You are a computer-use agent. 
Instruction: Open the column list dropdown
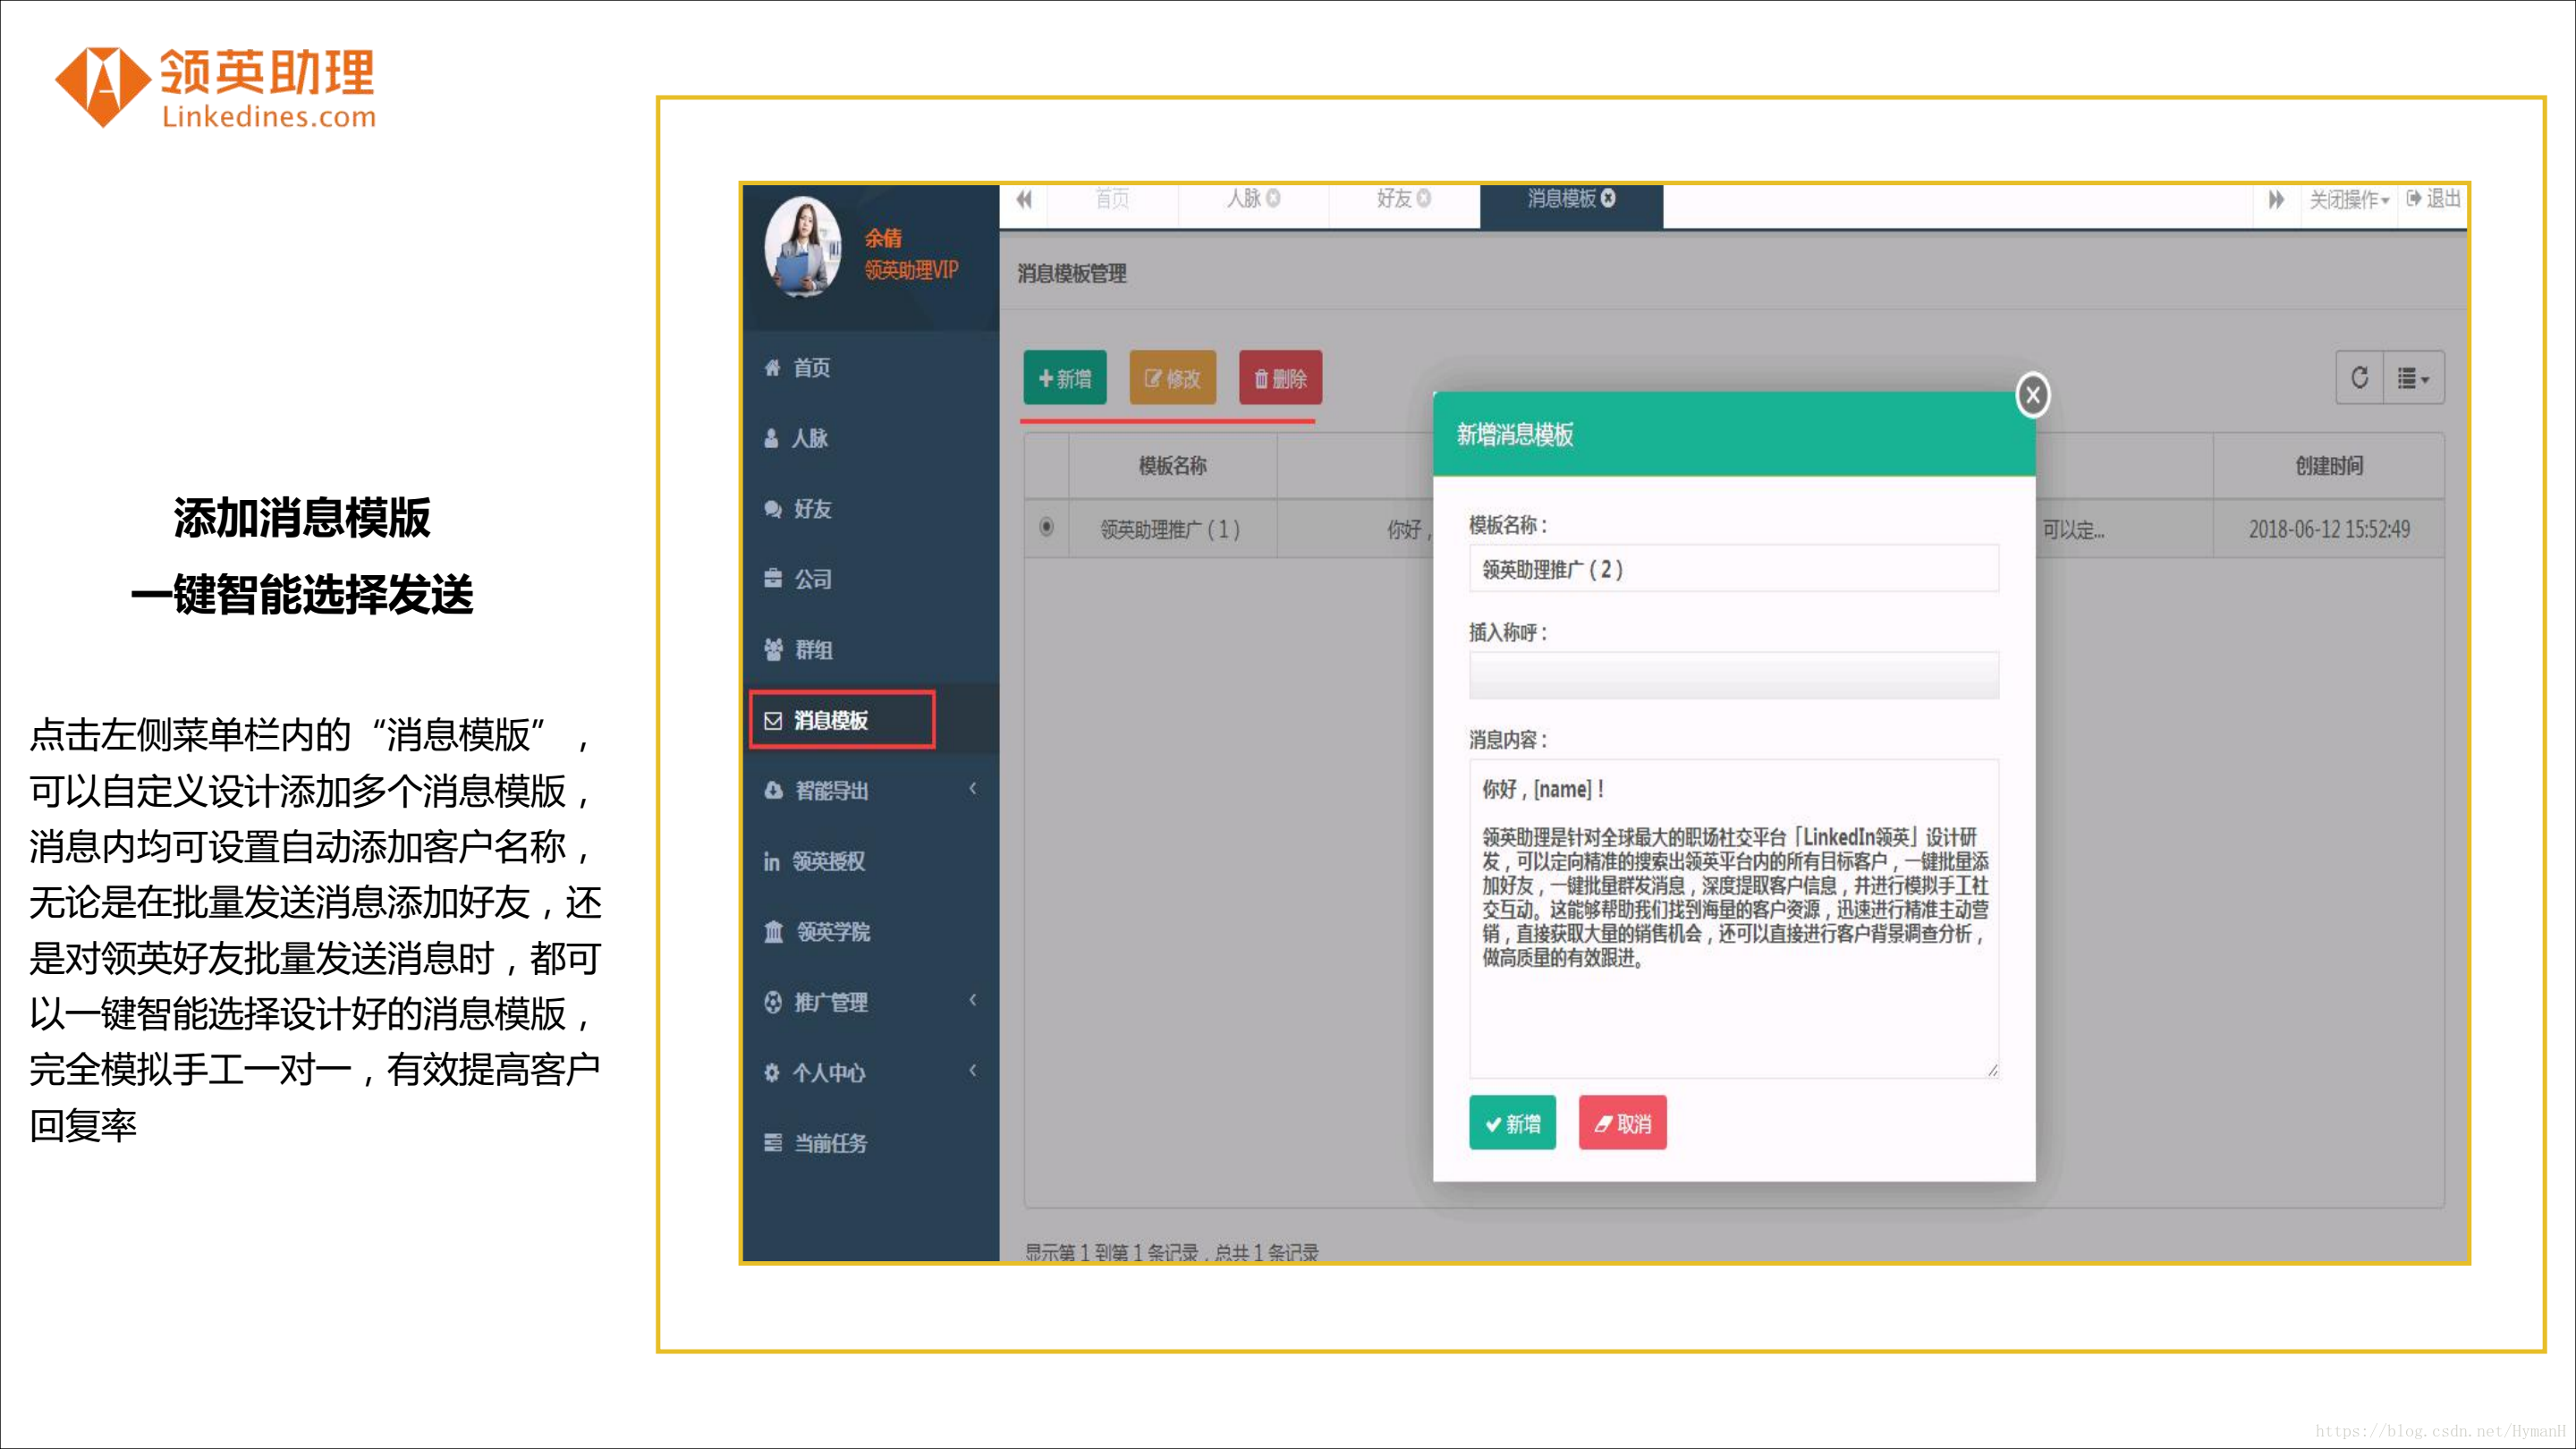[2414, 378]
